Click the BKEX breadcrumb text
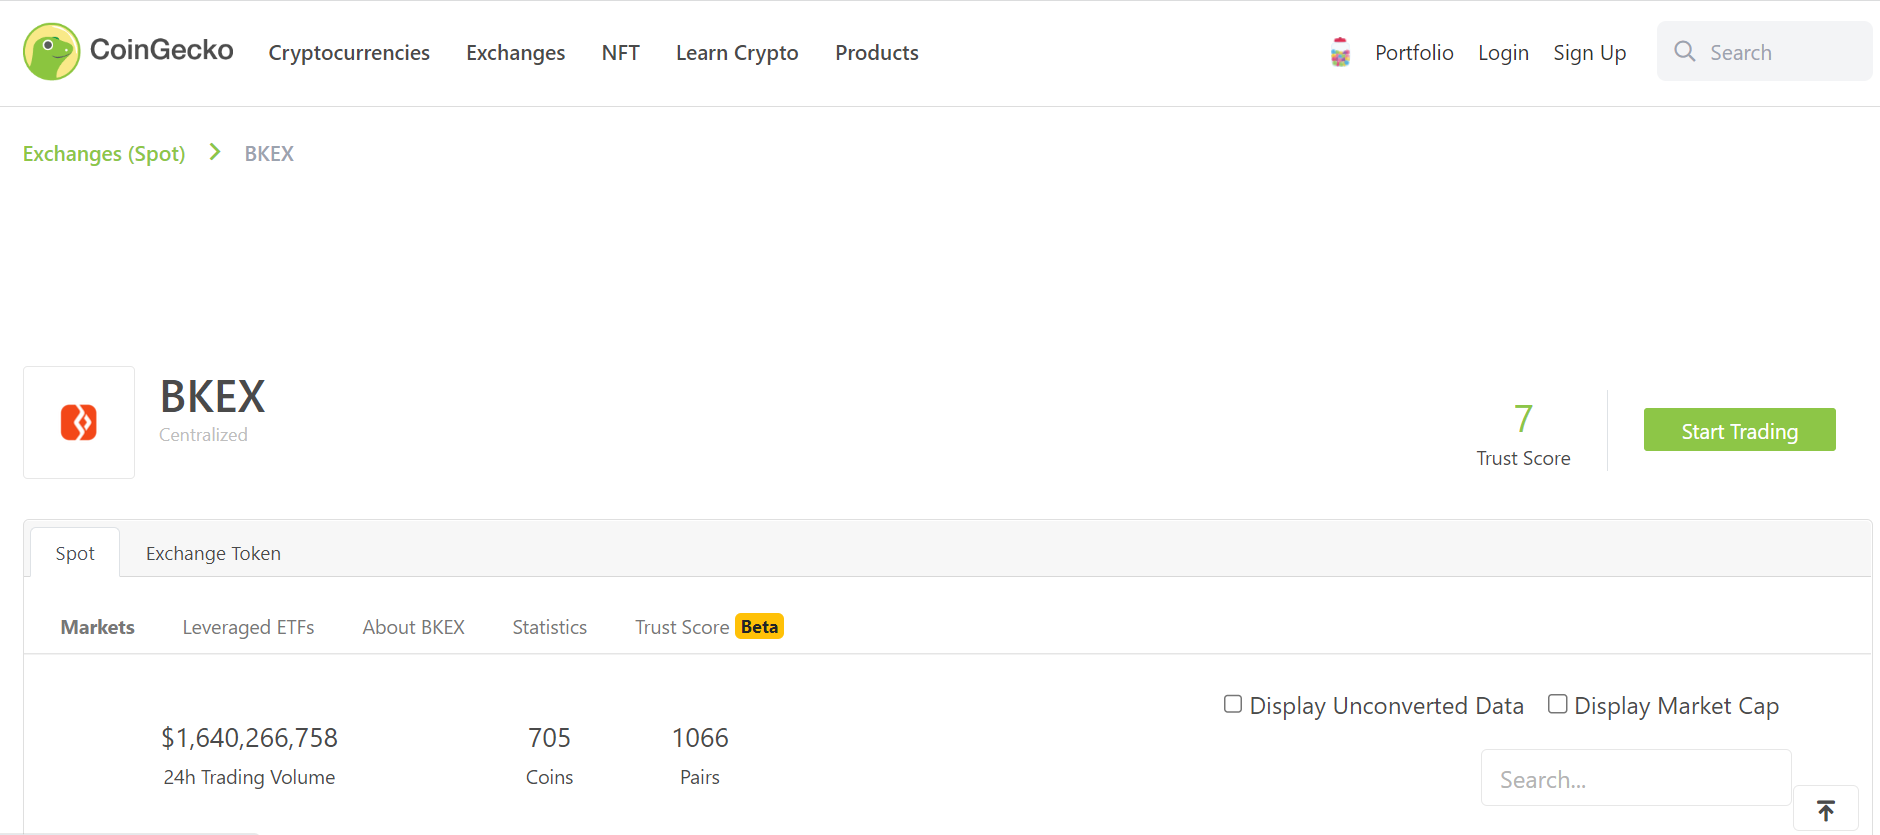This screenshot has width=1880, height=835. click(x=269, y=154)
